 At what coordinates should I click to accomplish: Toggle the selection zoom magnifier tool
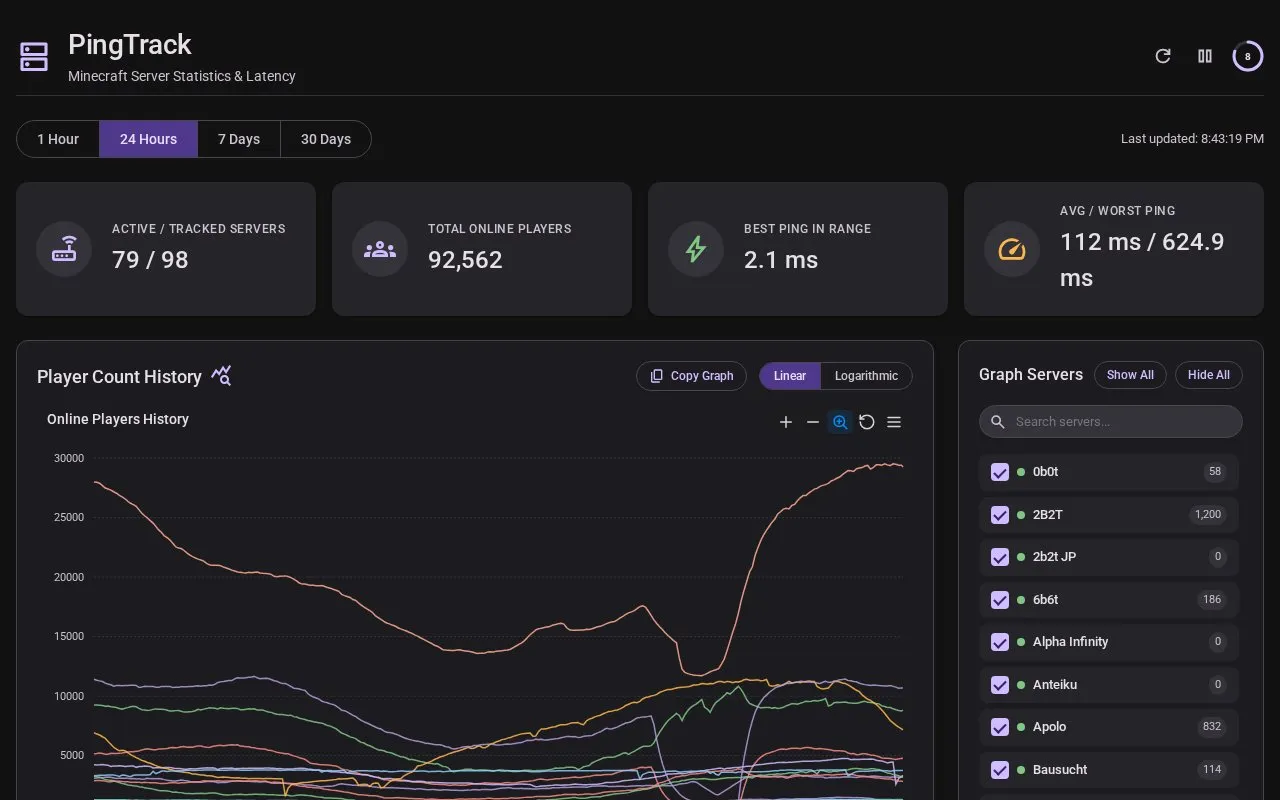840,422
